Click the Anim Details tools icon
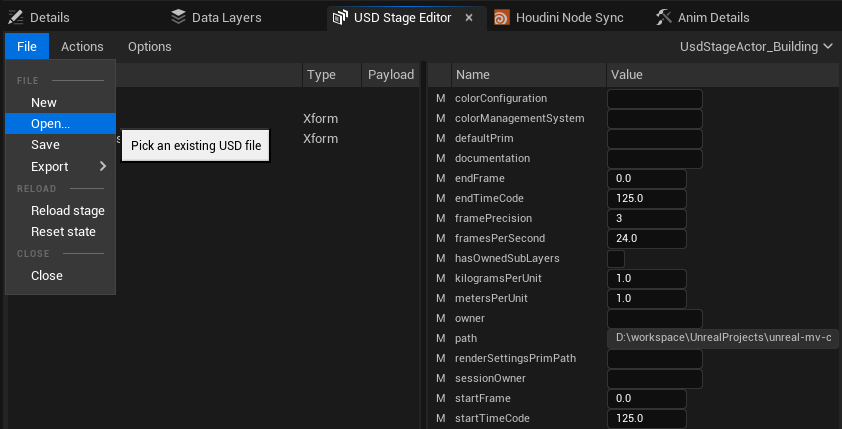The image size is (842, 429). click(x=664, y=18)
